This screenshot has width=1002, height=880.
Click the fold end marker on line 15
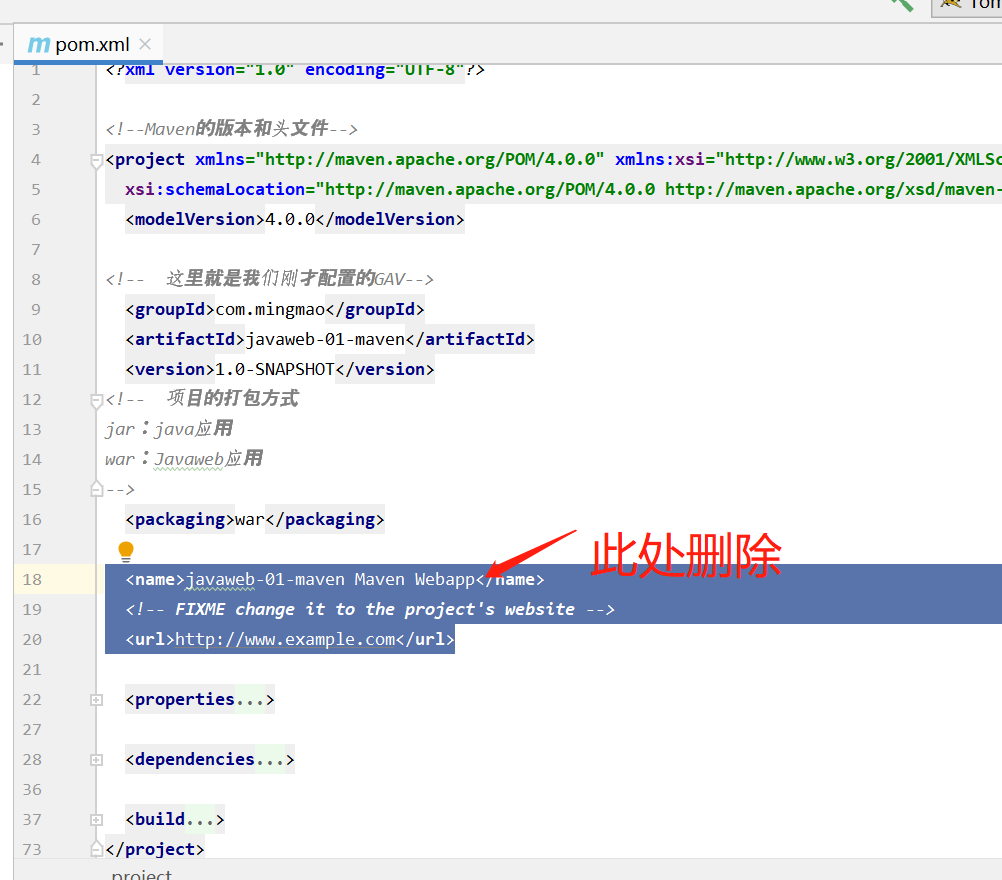(x=96, y=490)
